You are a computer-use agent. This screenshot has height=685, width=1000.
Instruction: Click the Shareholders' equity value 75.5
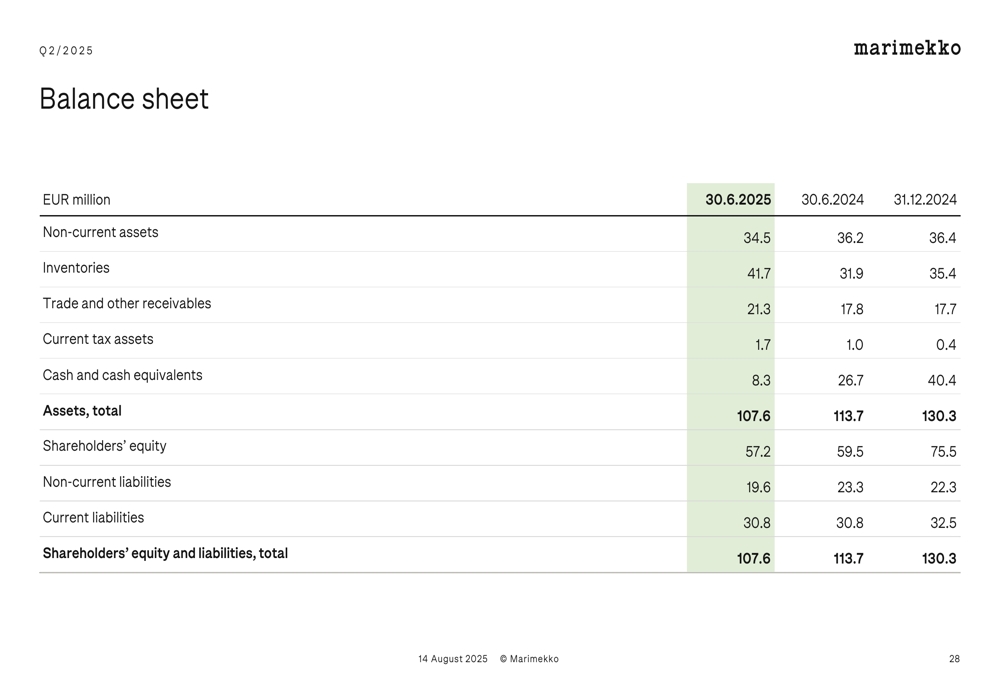click(x=943, y=452)
